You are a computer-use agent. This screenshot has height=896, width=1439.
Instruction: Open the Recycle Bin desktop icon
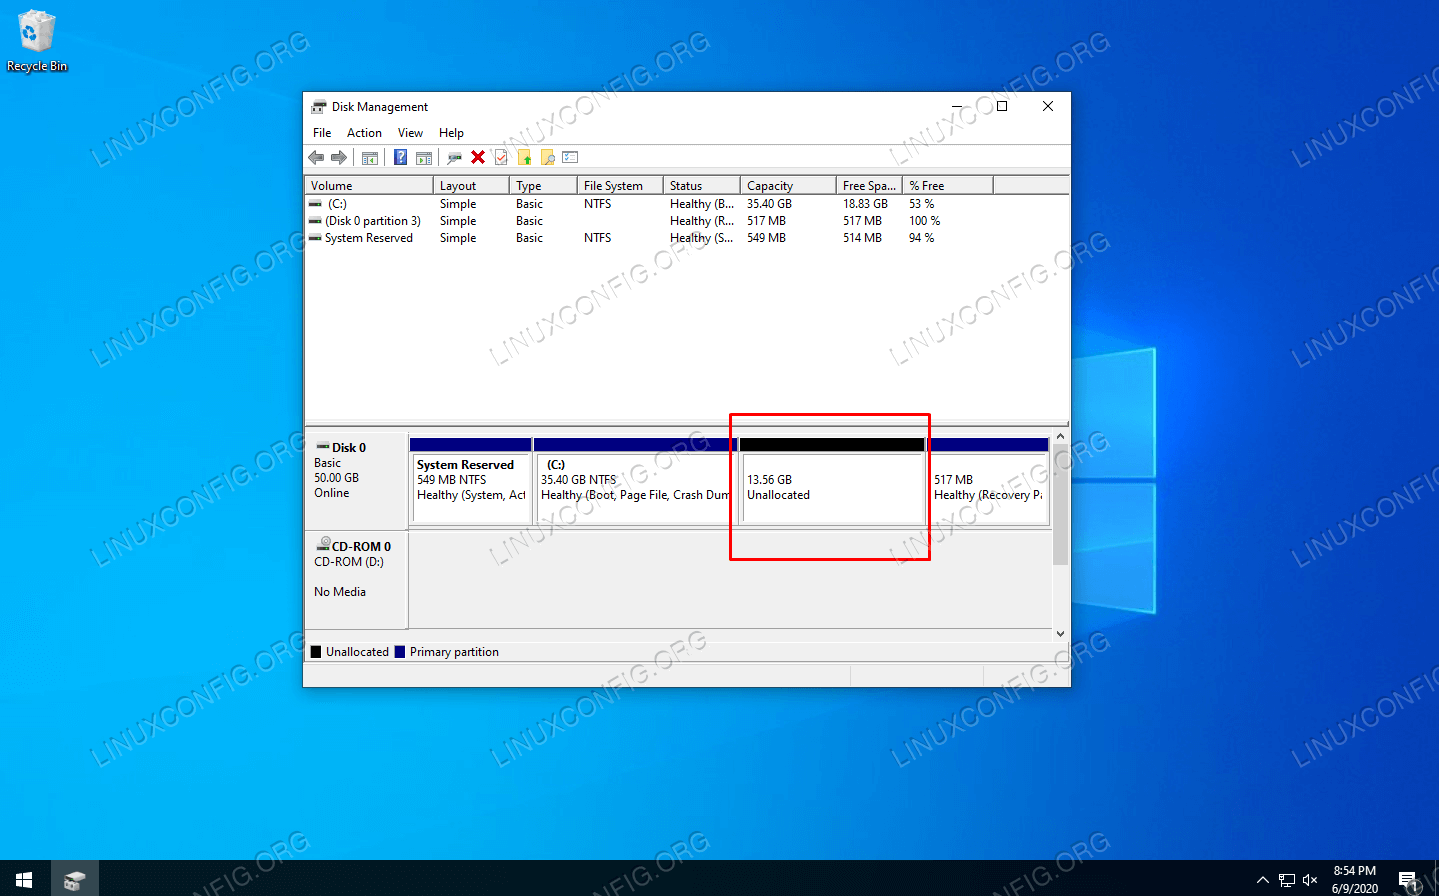pos(37,41)
